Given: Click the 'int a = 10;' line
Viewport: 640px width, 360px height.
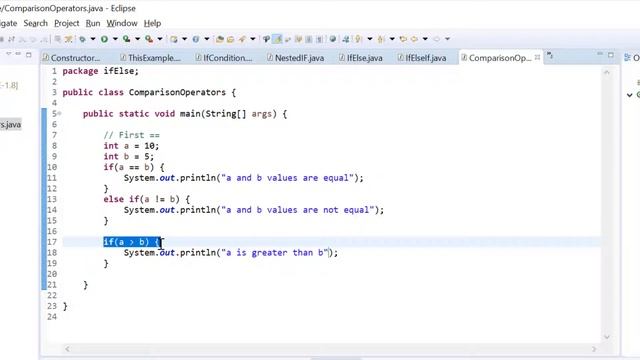Looking at the screenshot, I should [131, 146].
